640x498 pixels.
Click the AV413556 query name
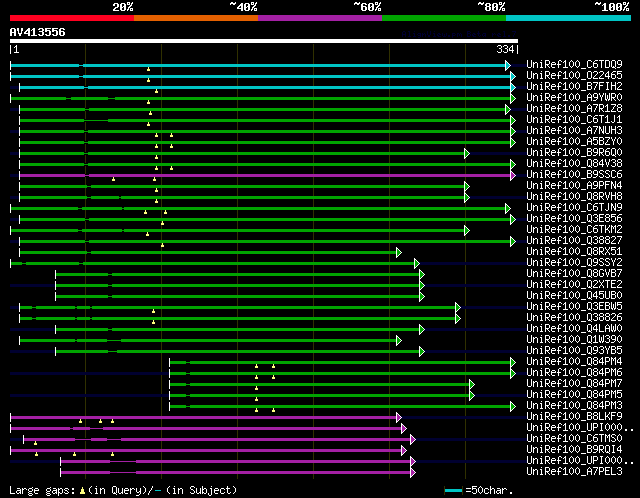(x=38, y=32)
